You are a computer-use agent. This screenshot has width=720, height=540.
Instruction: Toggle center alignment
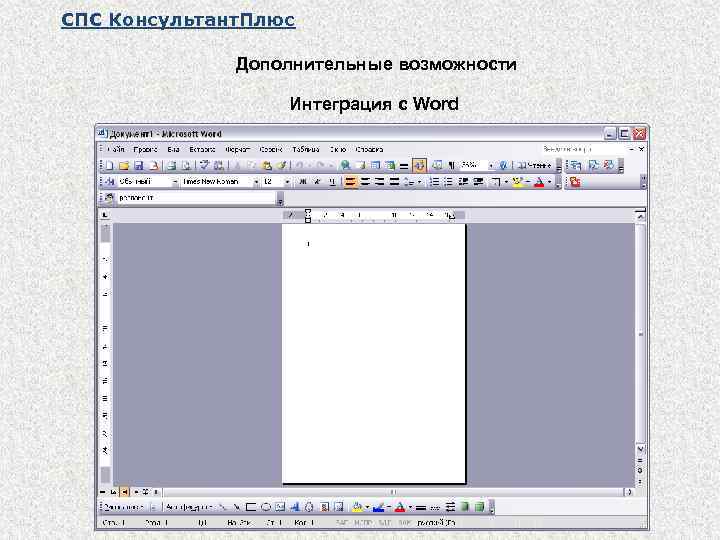pos(366,182)
